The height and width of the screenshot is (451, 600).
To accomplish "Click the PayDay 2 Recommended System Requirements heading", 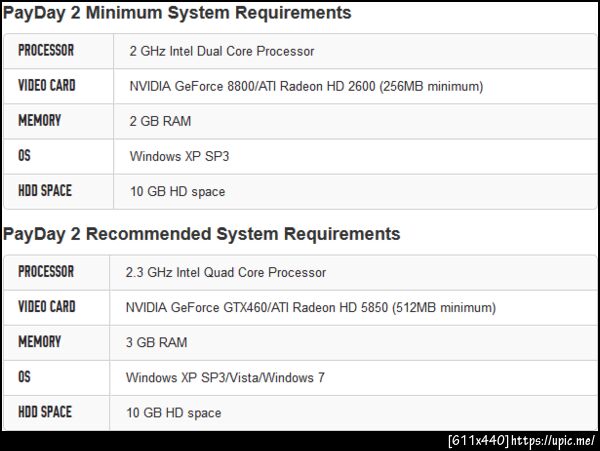I will pos(201,234).
